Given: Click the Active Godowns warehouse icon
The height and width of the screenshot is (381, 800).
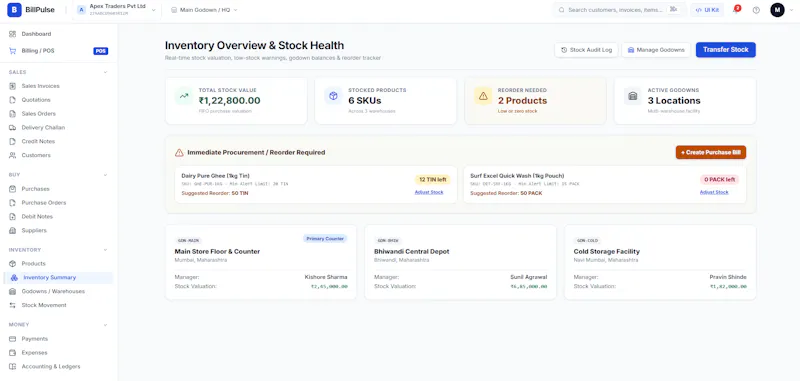Looking at the screenshot, I should pos(633,95).
